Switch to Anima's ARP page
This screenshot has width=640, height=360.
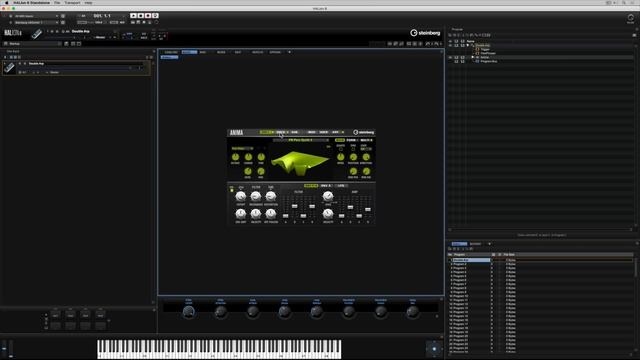(x=336, y=132)
